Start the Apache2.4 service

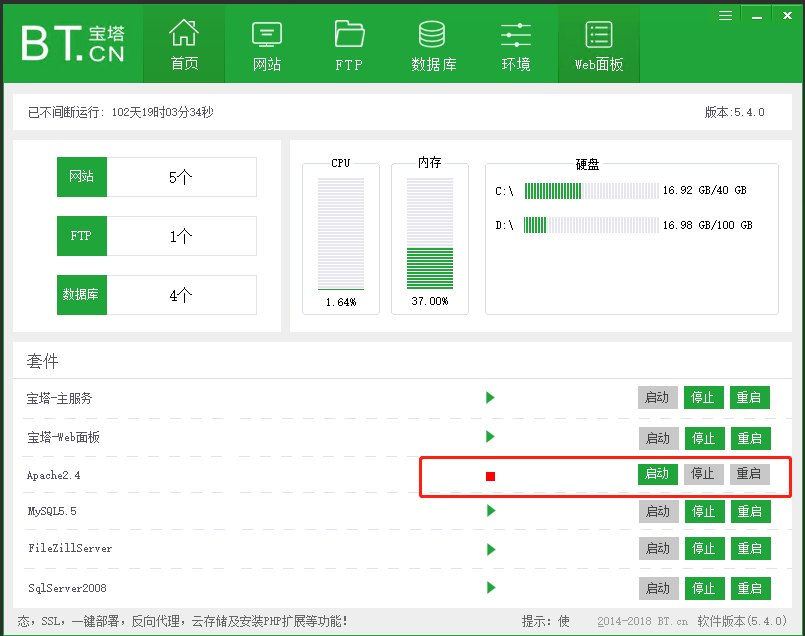point(658,474)
